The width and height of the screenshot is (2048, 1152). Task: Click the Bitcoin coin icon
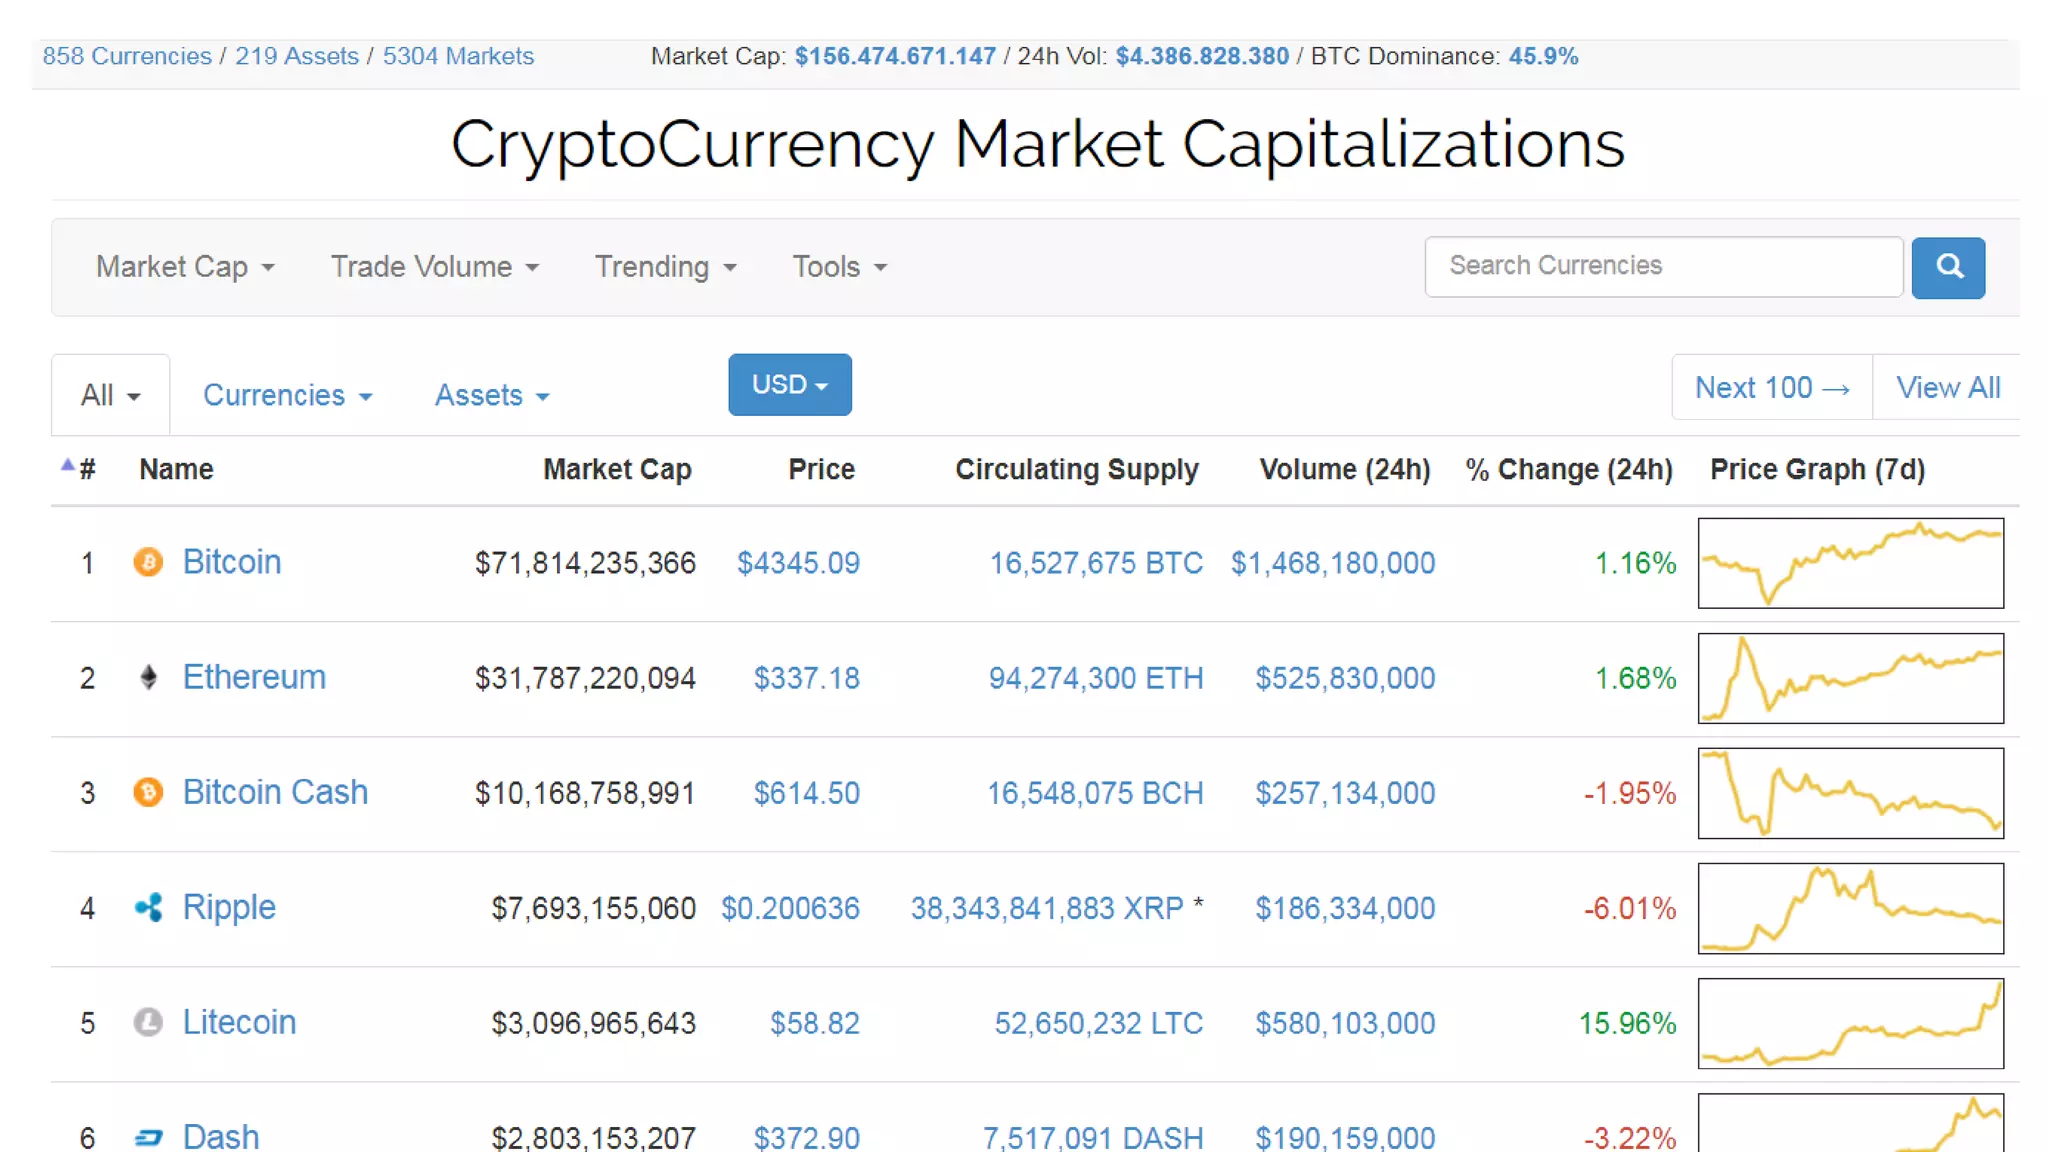pos(148,562)
